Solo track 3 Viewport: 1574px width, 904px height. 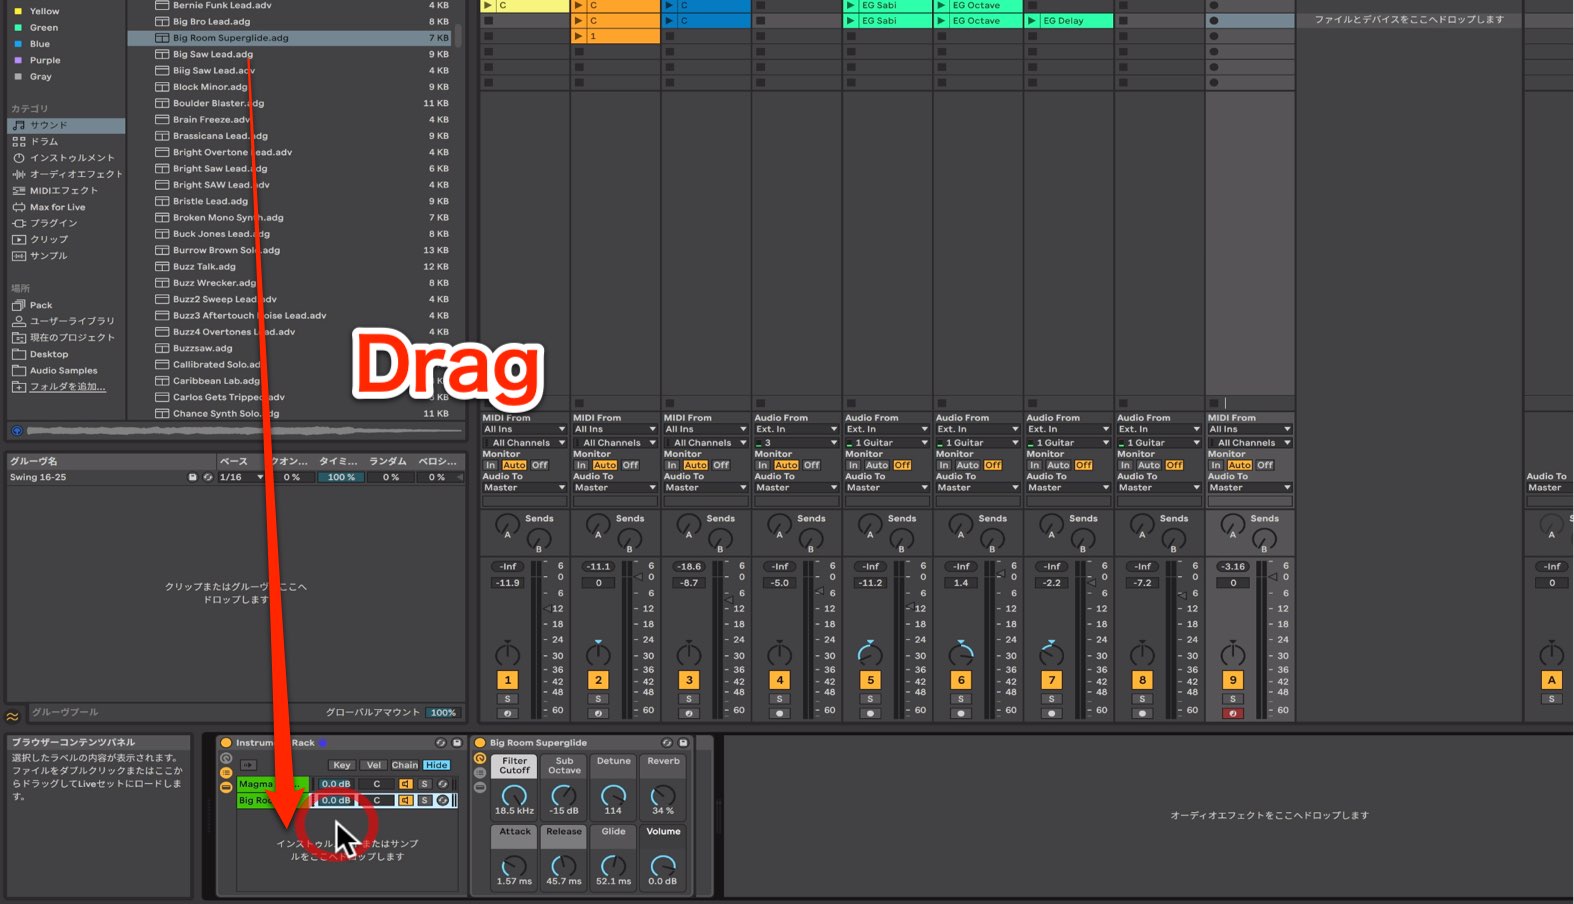tap(689, 699)
